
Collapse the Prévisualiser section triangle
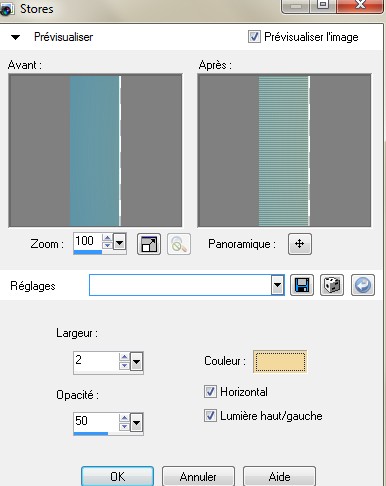pos(15,37)
